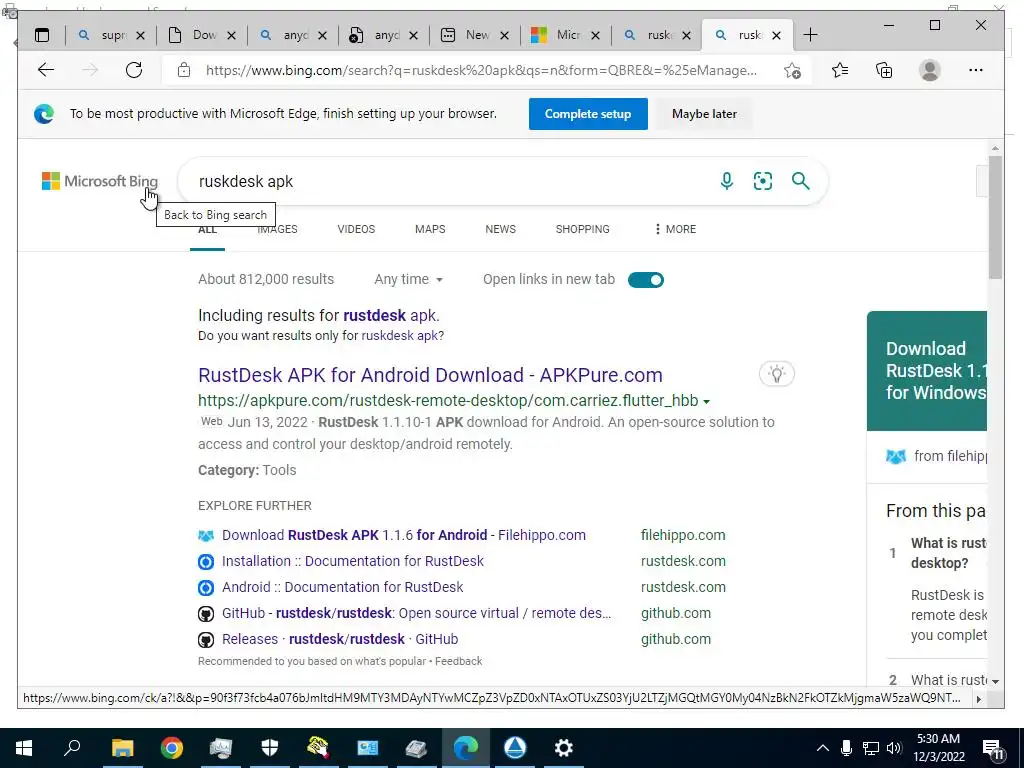1024x768 pixels.
Task: Add this page to favorites
Action: click(x=792, y=71)
